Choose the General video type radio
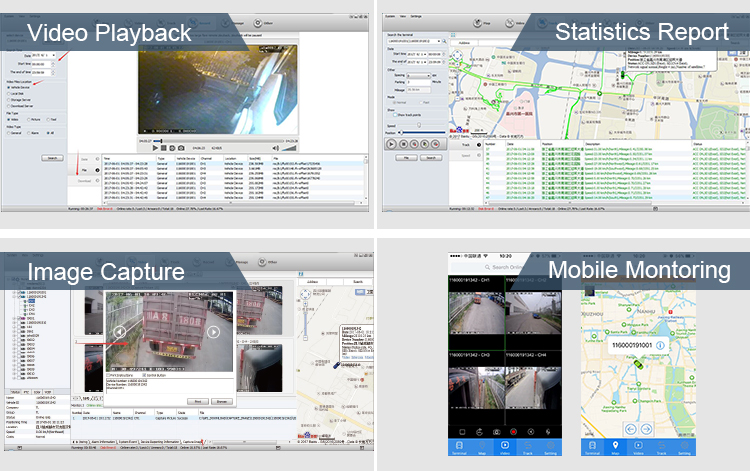 [8, 133]
